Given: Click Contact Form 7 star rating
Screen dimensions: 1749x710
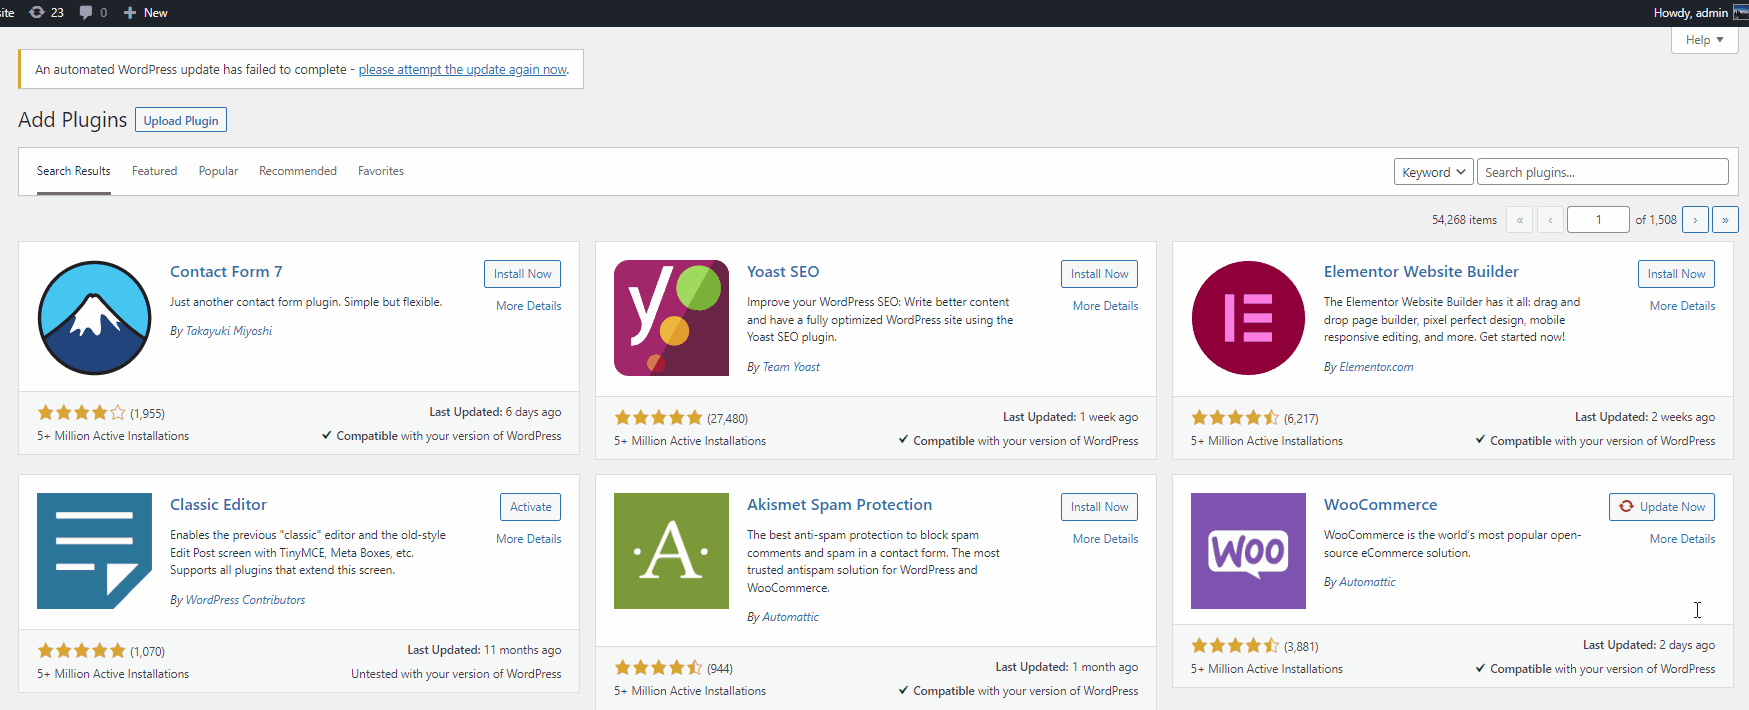Looking at the screenshot, I should 82,413.
